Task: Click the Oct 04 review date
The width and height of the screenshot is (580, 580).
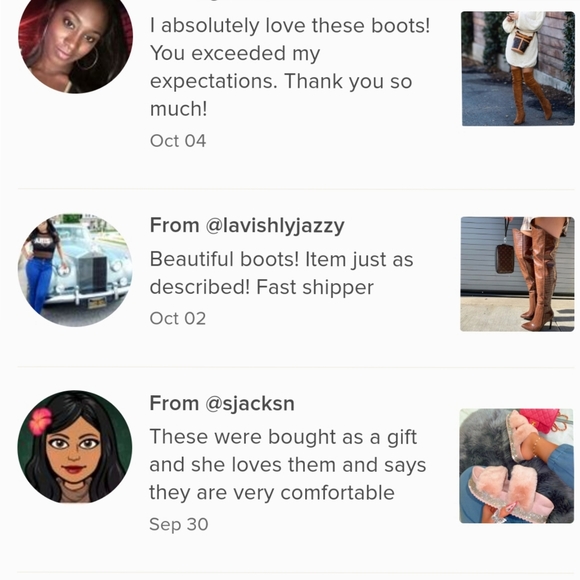Action: [x=178, y=141]
